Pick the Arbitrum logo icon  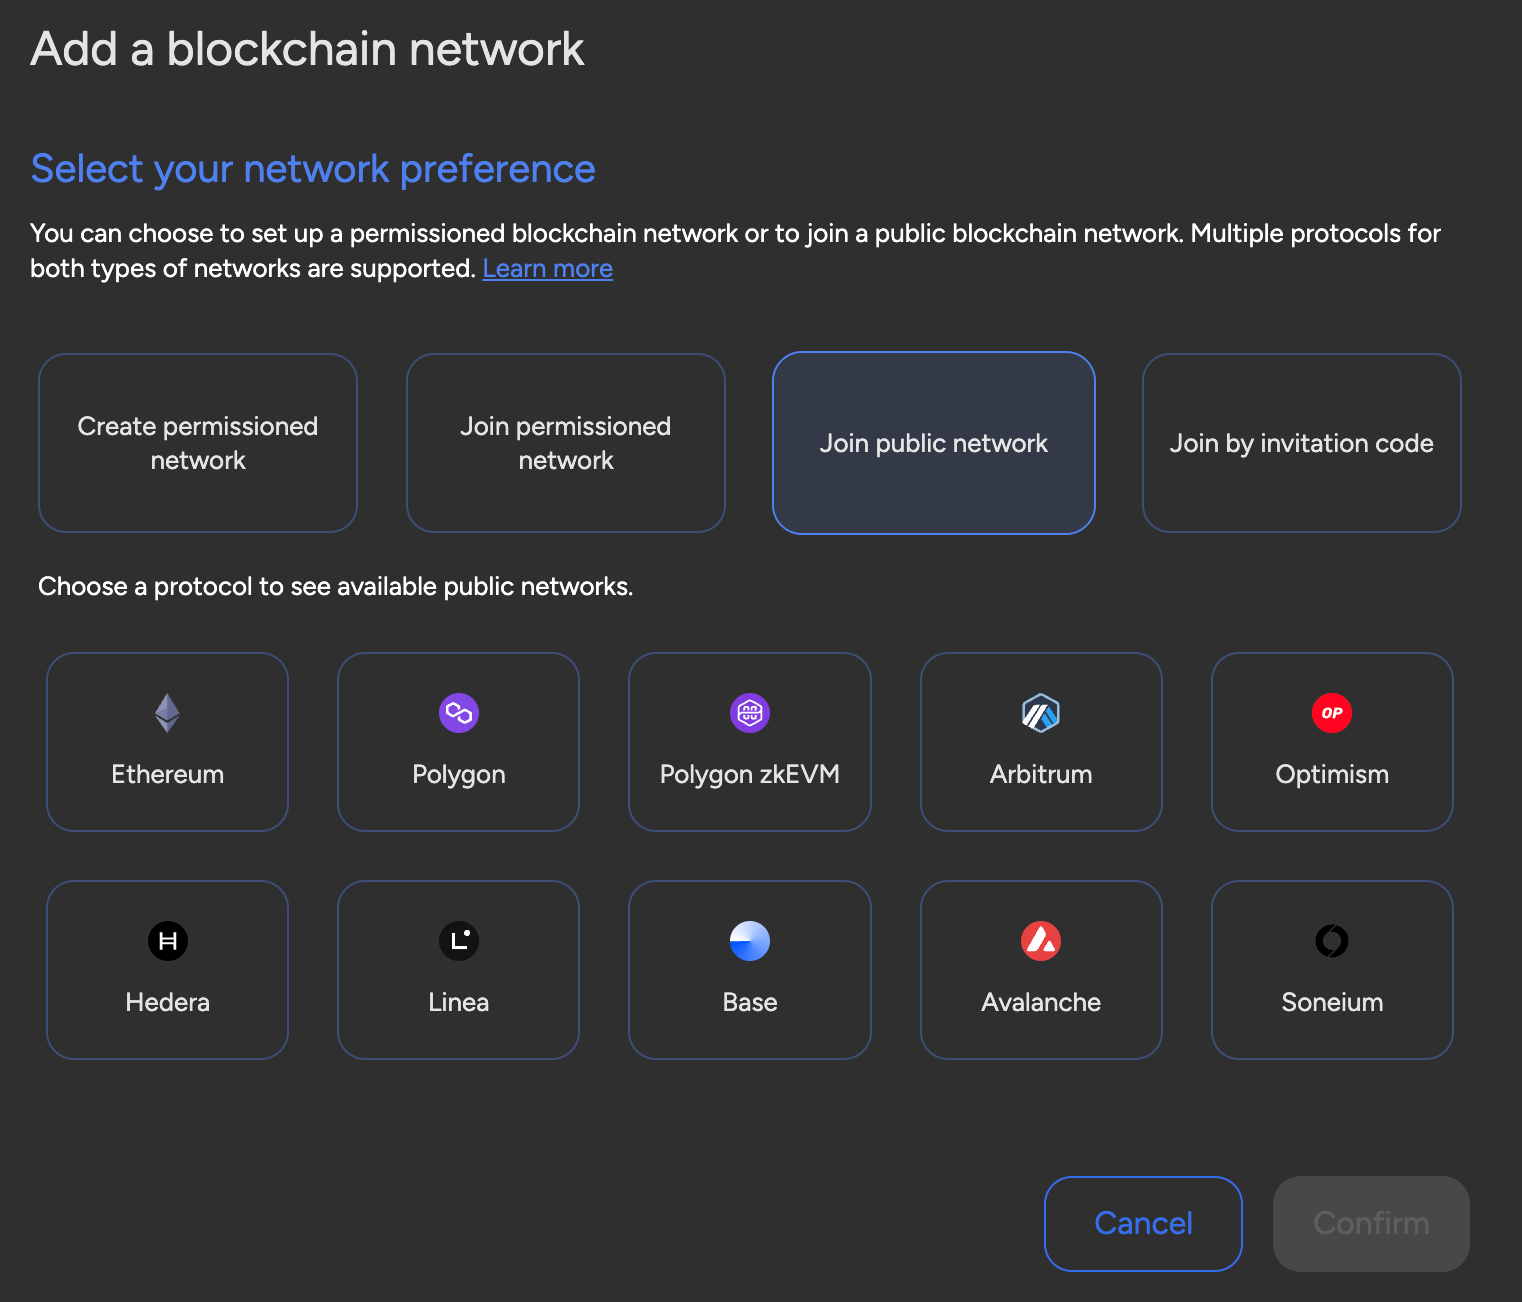click(x=1041, y=713)
